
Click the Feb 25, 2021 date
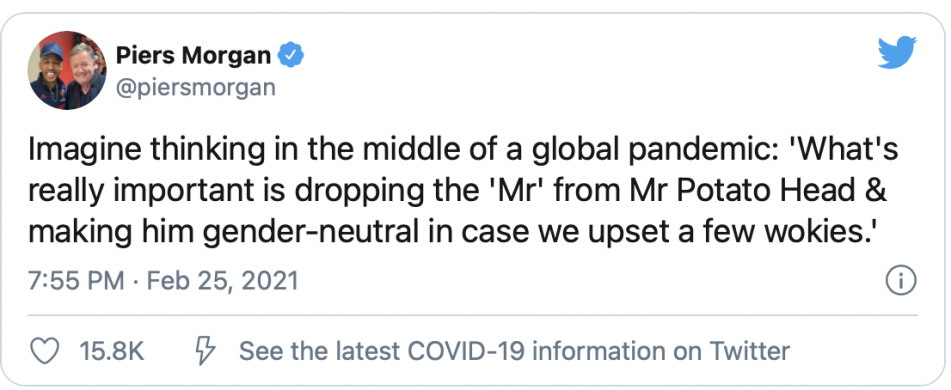click(x=223, y=281)
